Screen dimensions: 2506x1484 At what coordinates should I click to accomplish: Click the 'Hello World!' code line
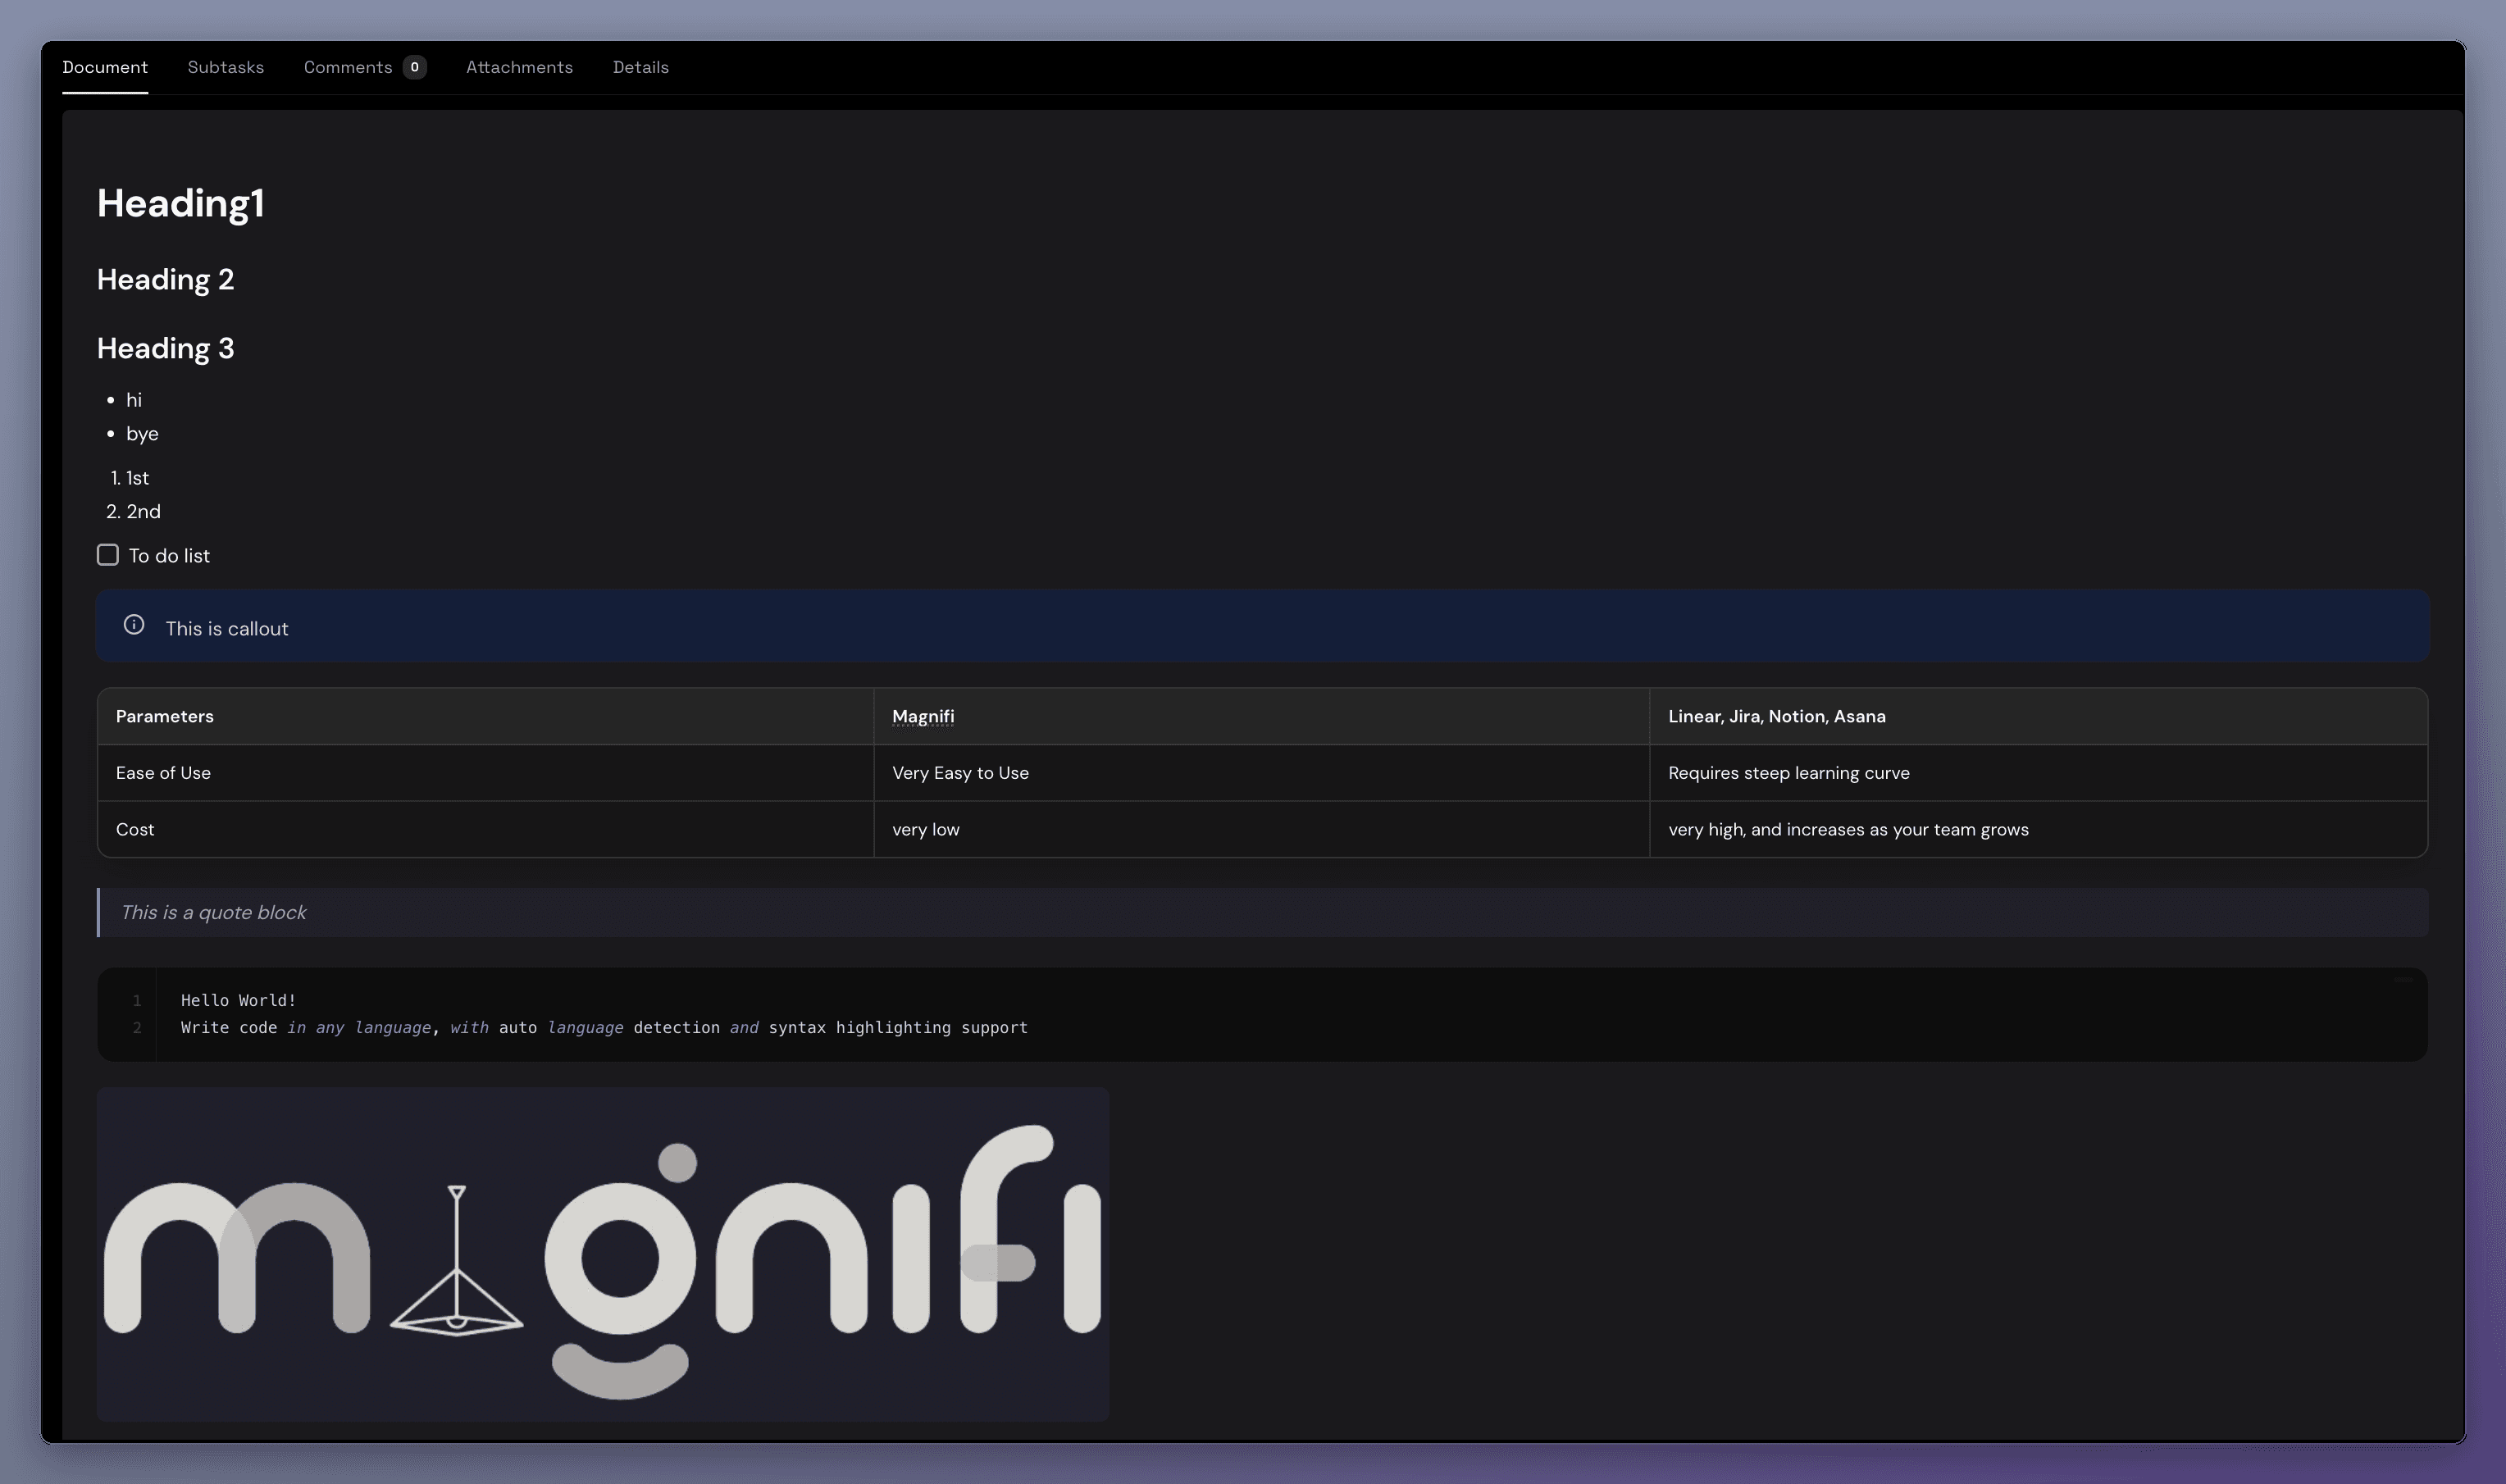click(x=239, y=1000)
